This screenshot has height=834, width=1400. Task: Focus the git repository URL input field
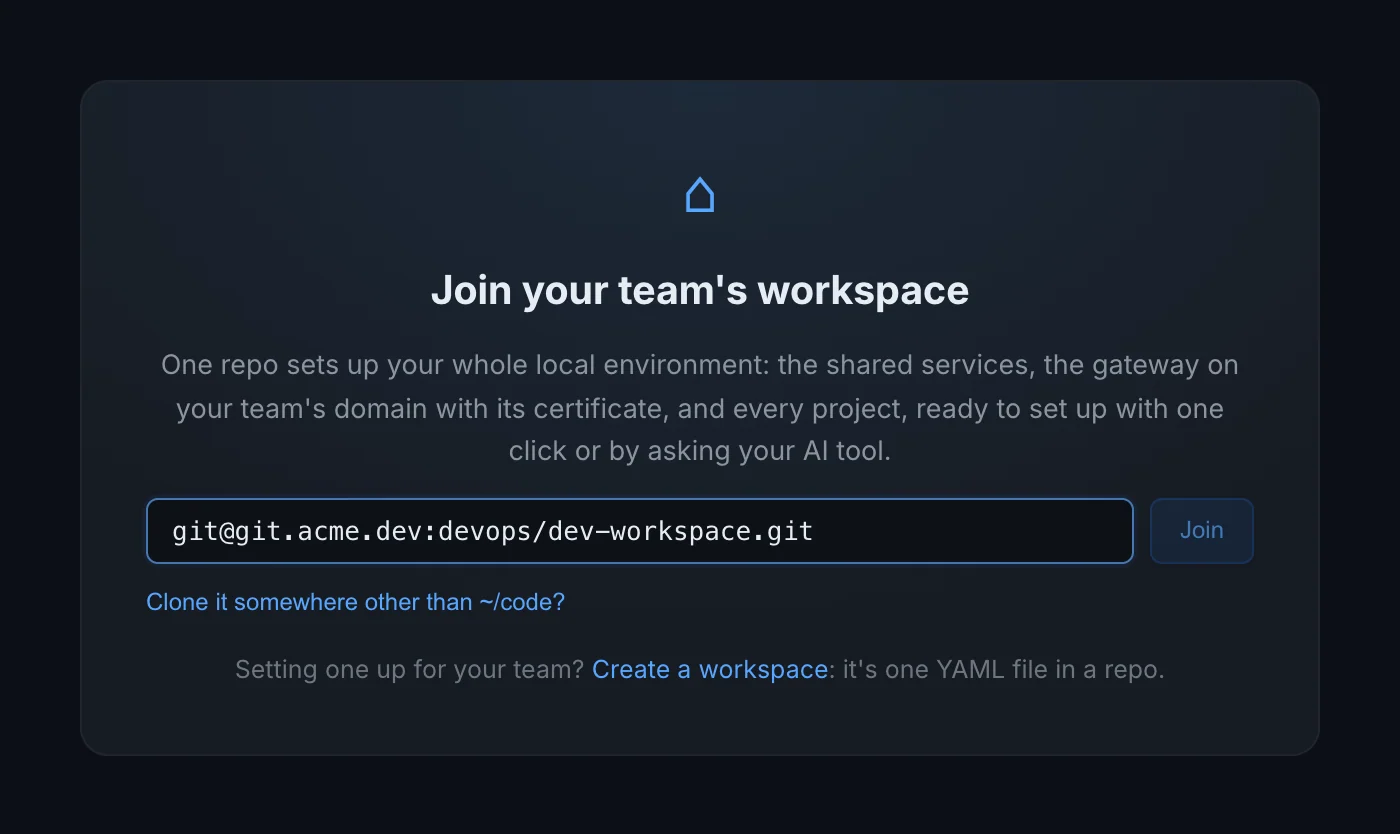tap(640, 531)
